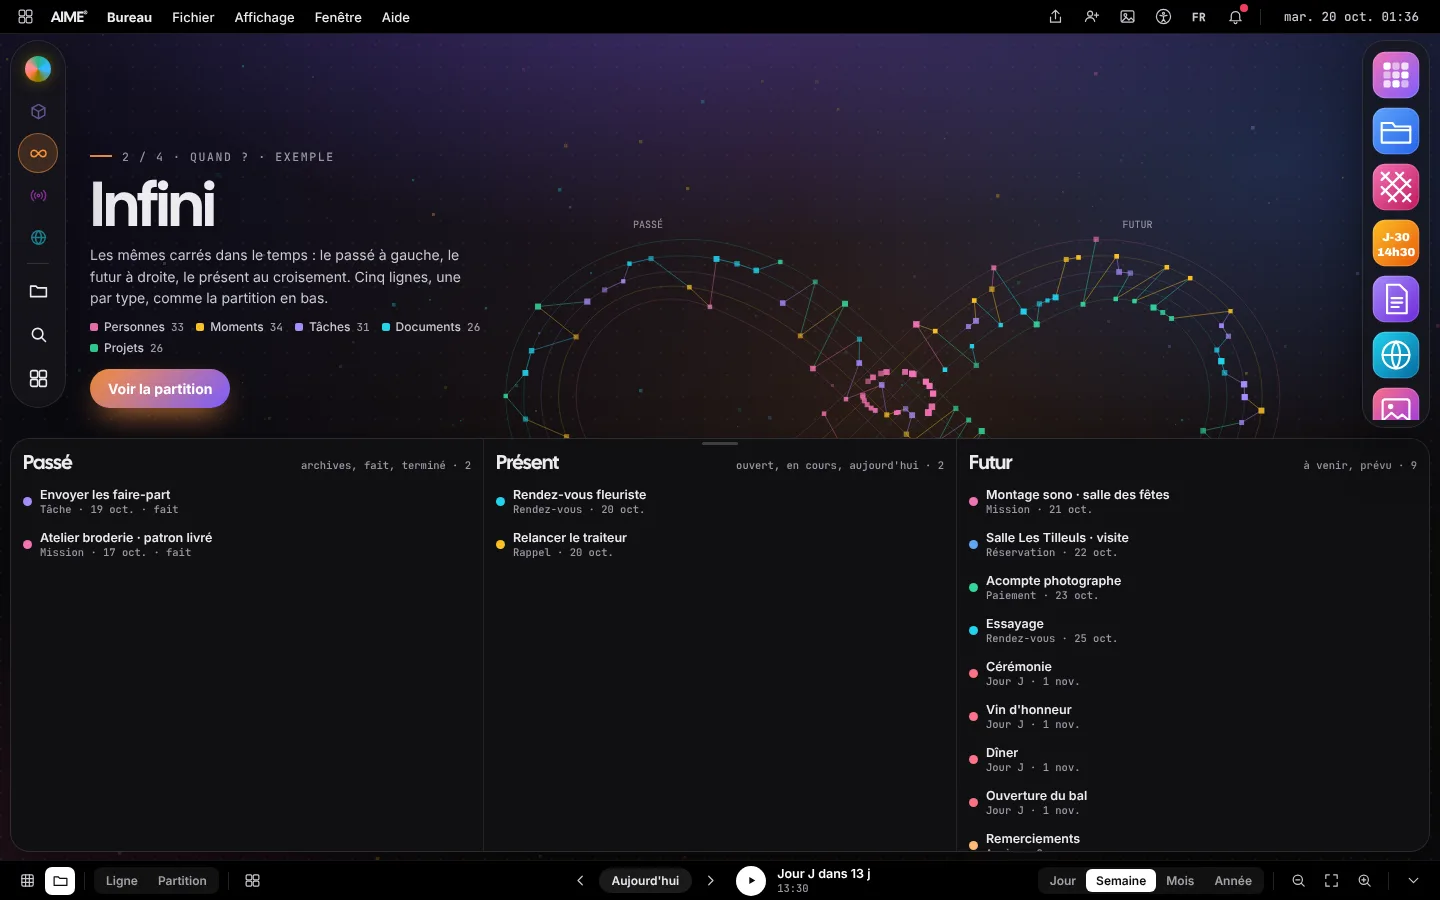
Task: Open the Rendez-vous fleuriste item
Action: click(720, 502)
